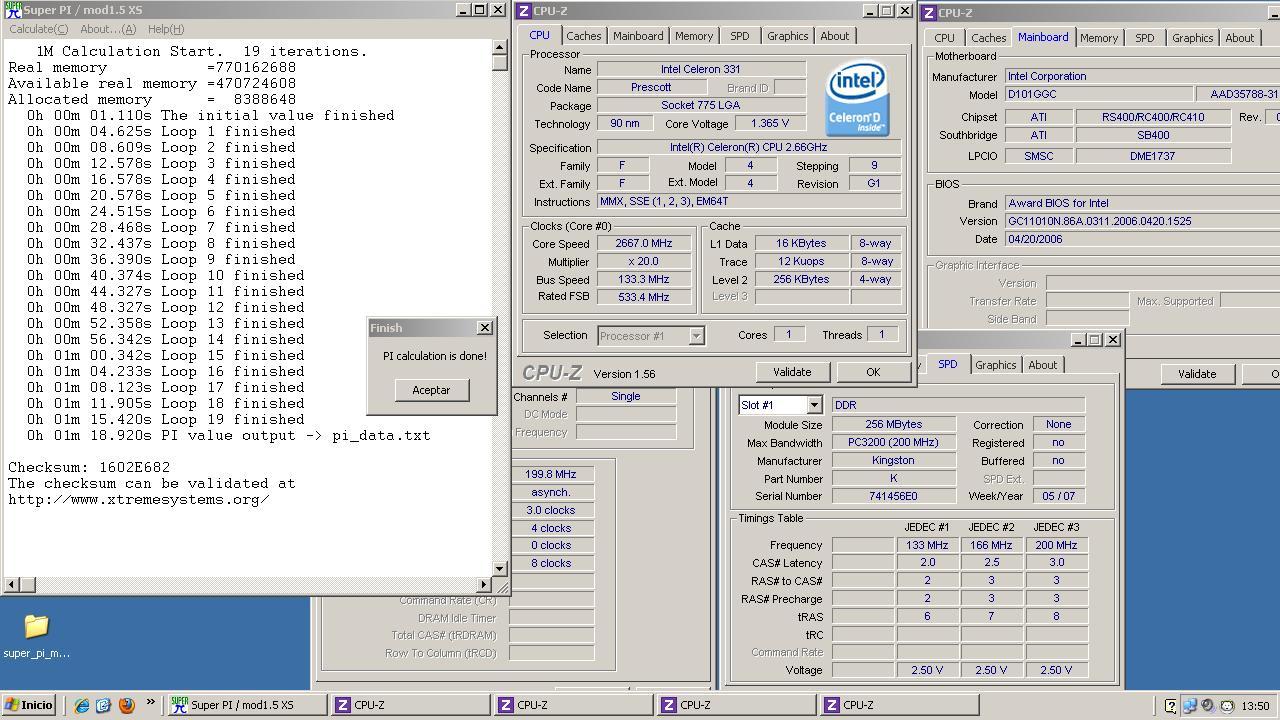Viewport: 1280px width, 720px height.
Task: Open Graphics tab in the front CPU-Z window
Action: (x=787, y=36)
